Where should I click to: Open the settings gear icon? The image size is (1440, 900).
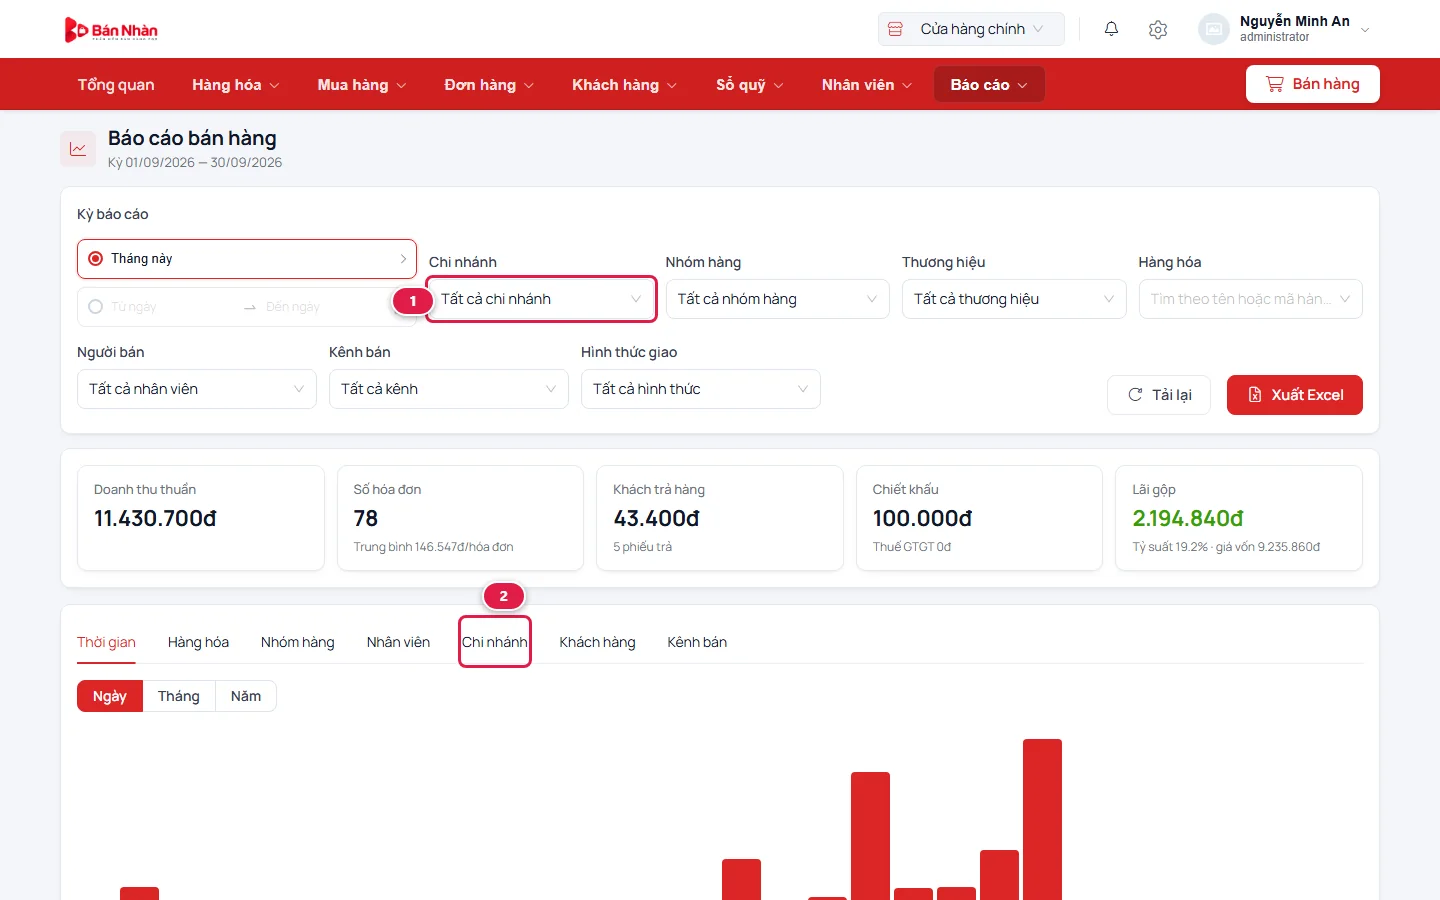(x=1158, y=29)
